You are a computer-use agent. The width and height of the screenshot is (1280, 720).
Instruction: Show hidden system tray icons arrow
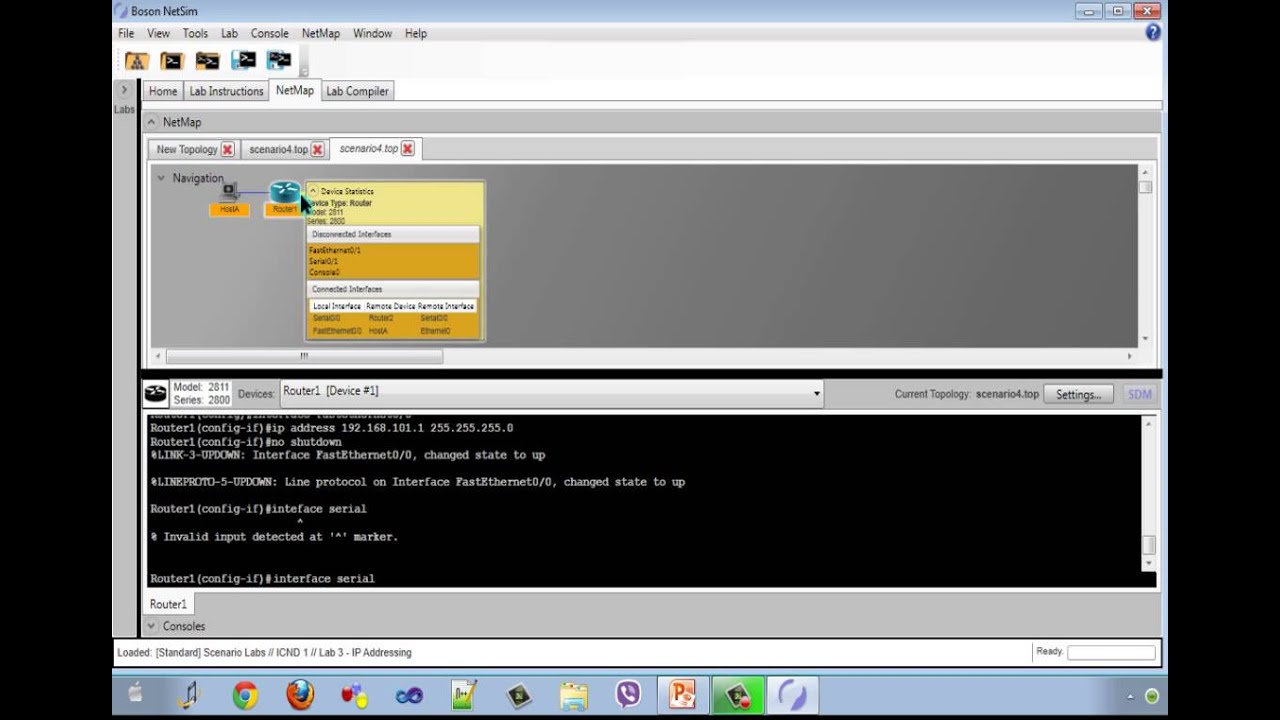1130,697
